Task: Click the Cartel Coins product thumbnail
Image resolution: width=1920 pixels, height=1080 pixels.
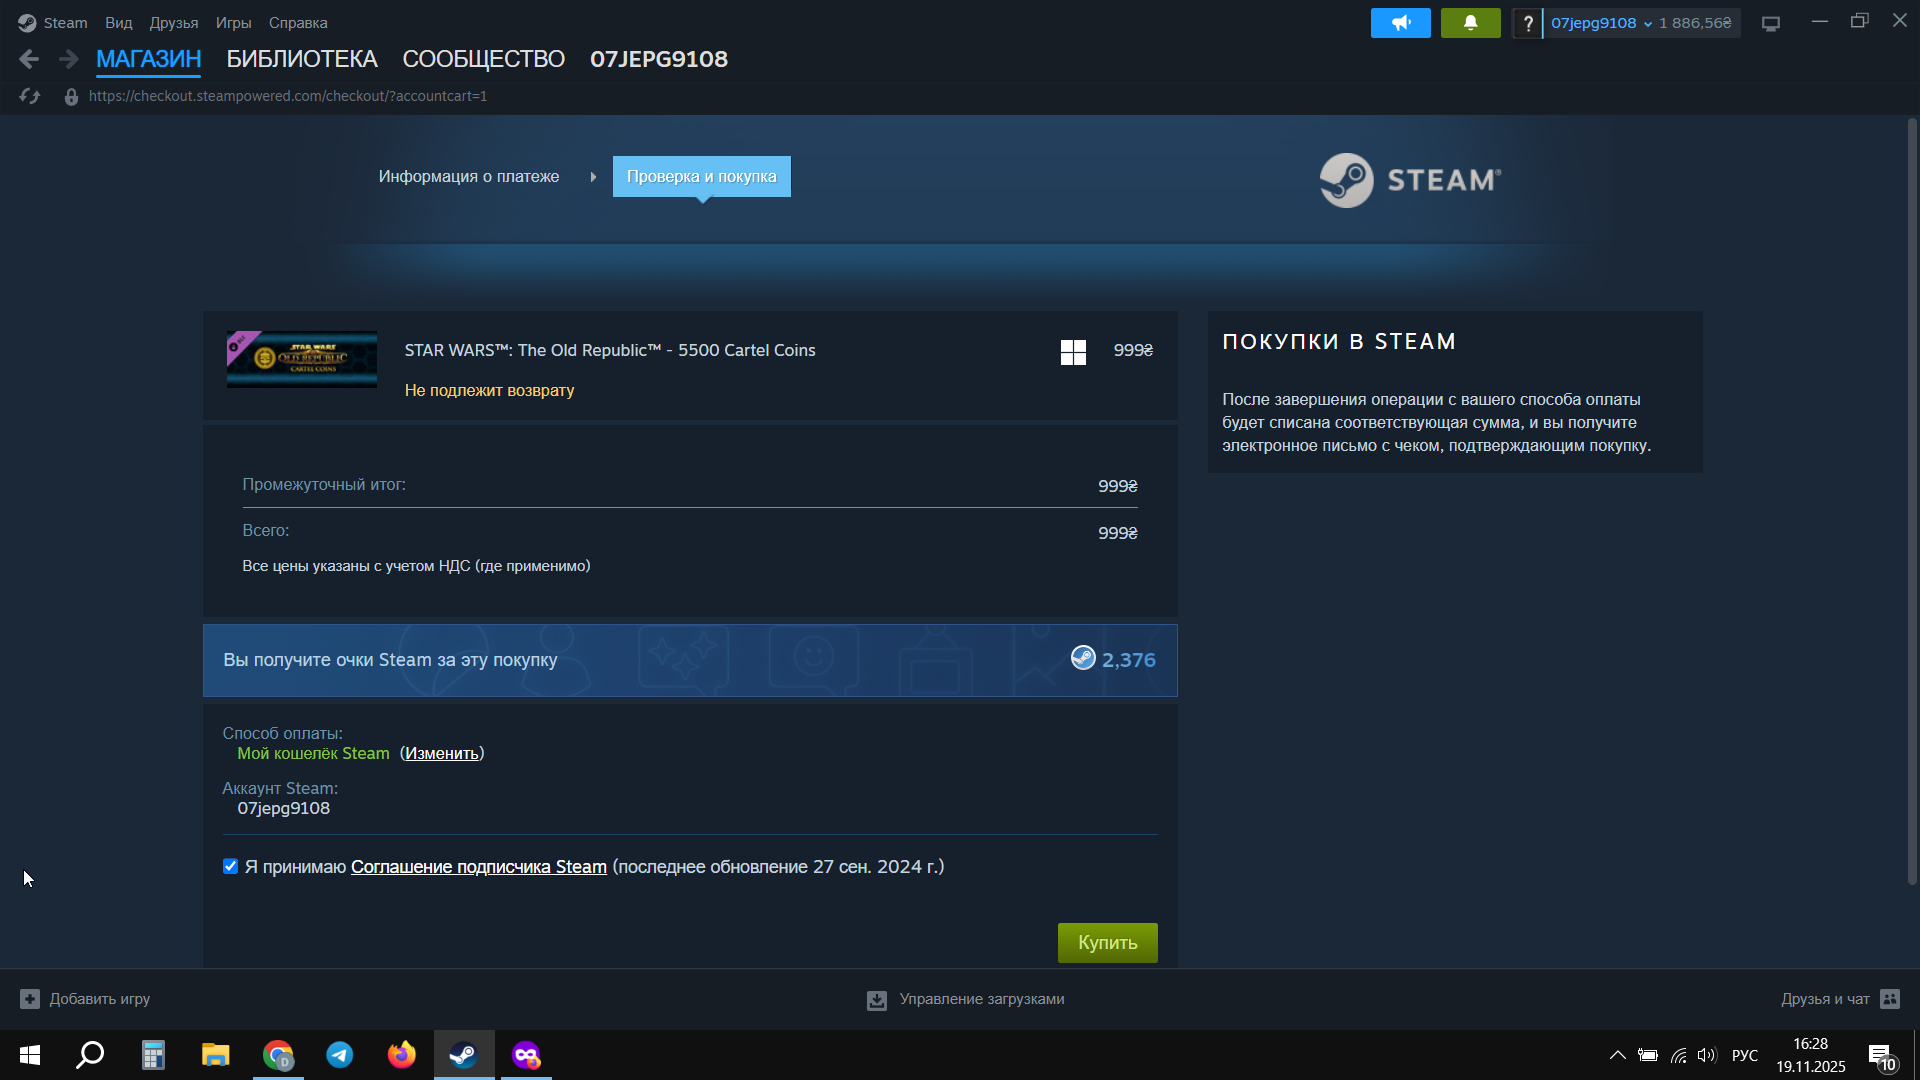Action: coord(302,359)
